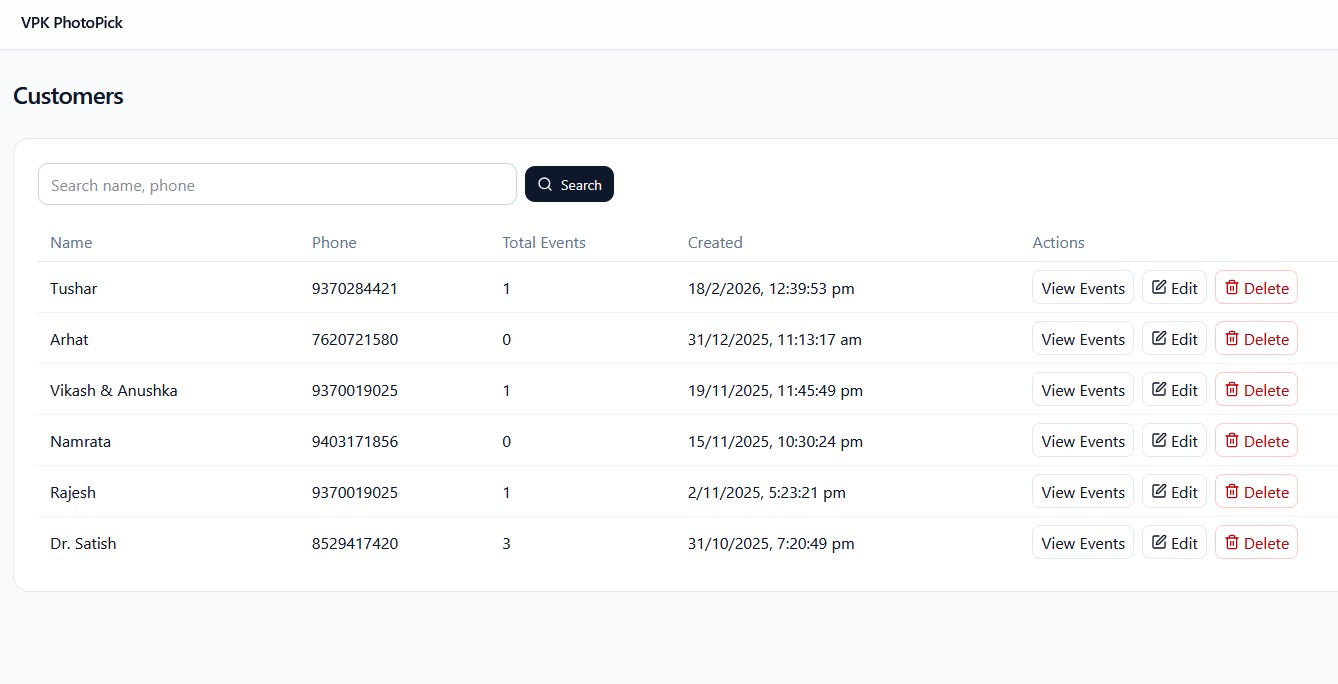This screenshot has height=684, width=1338.
Task: Click the edit pencil in Rajesh's row
Action: click(1159, 492)
